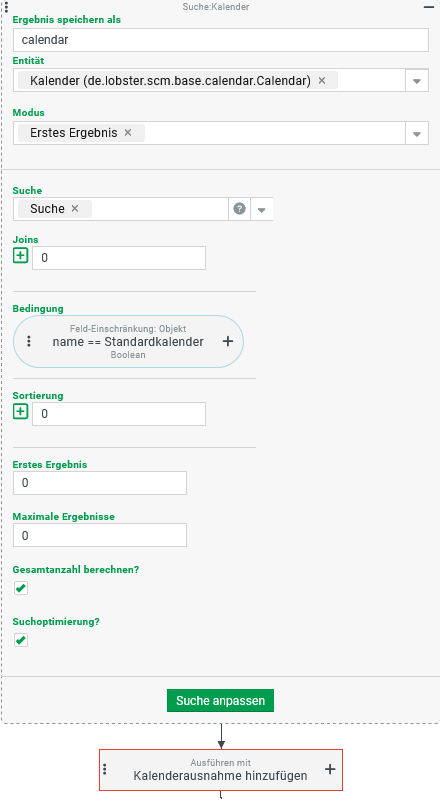Add action after Kalenderausnahme hinzufügen via plus
Viewport: 440px width, 806px height.
(330, 769)
